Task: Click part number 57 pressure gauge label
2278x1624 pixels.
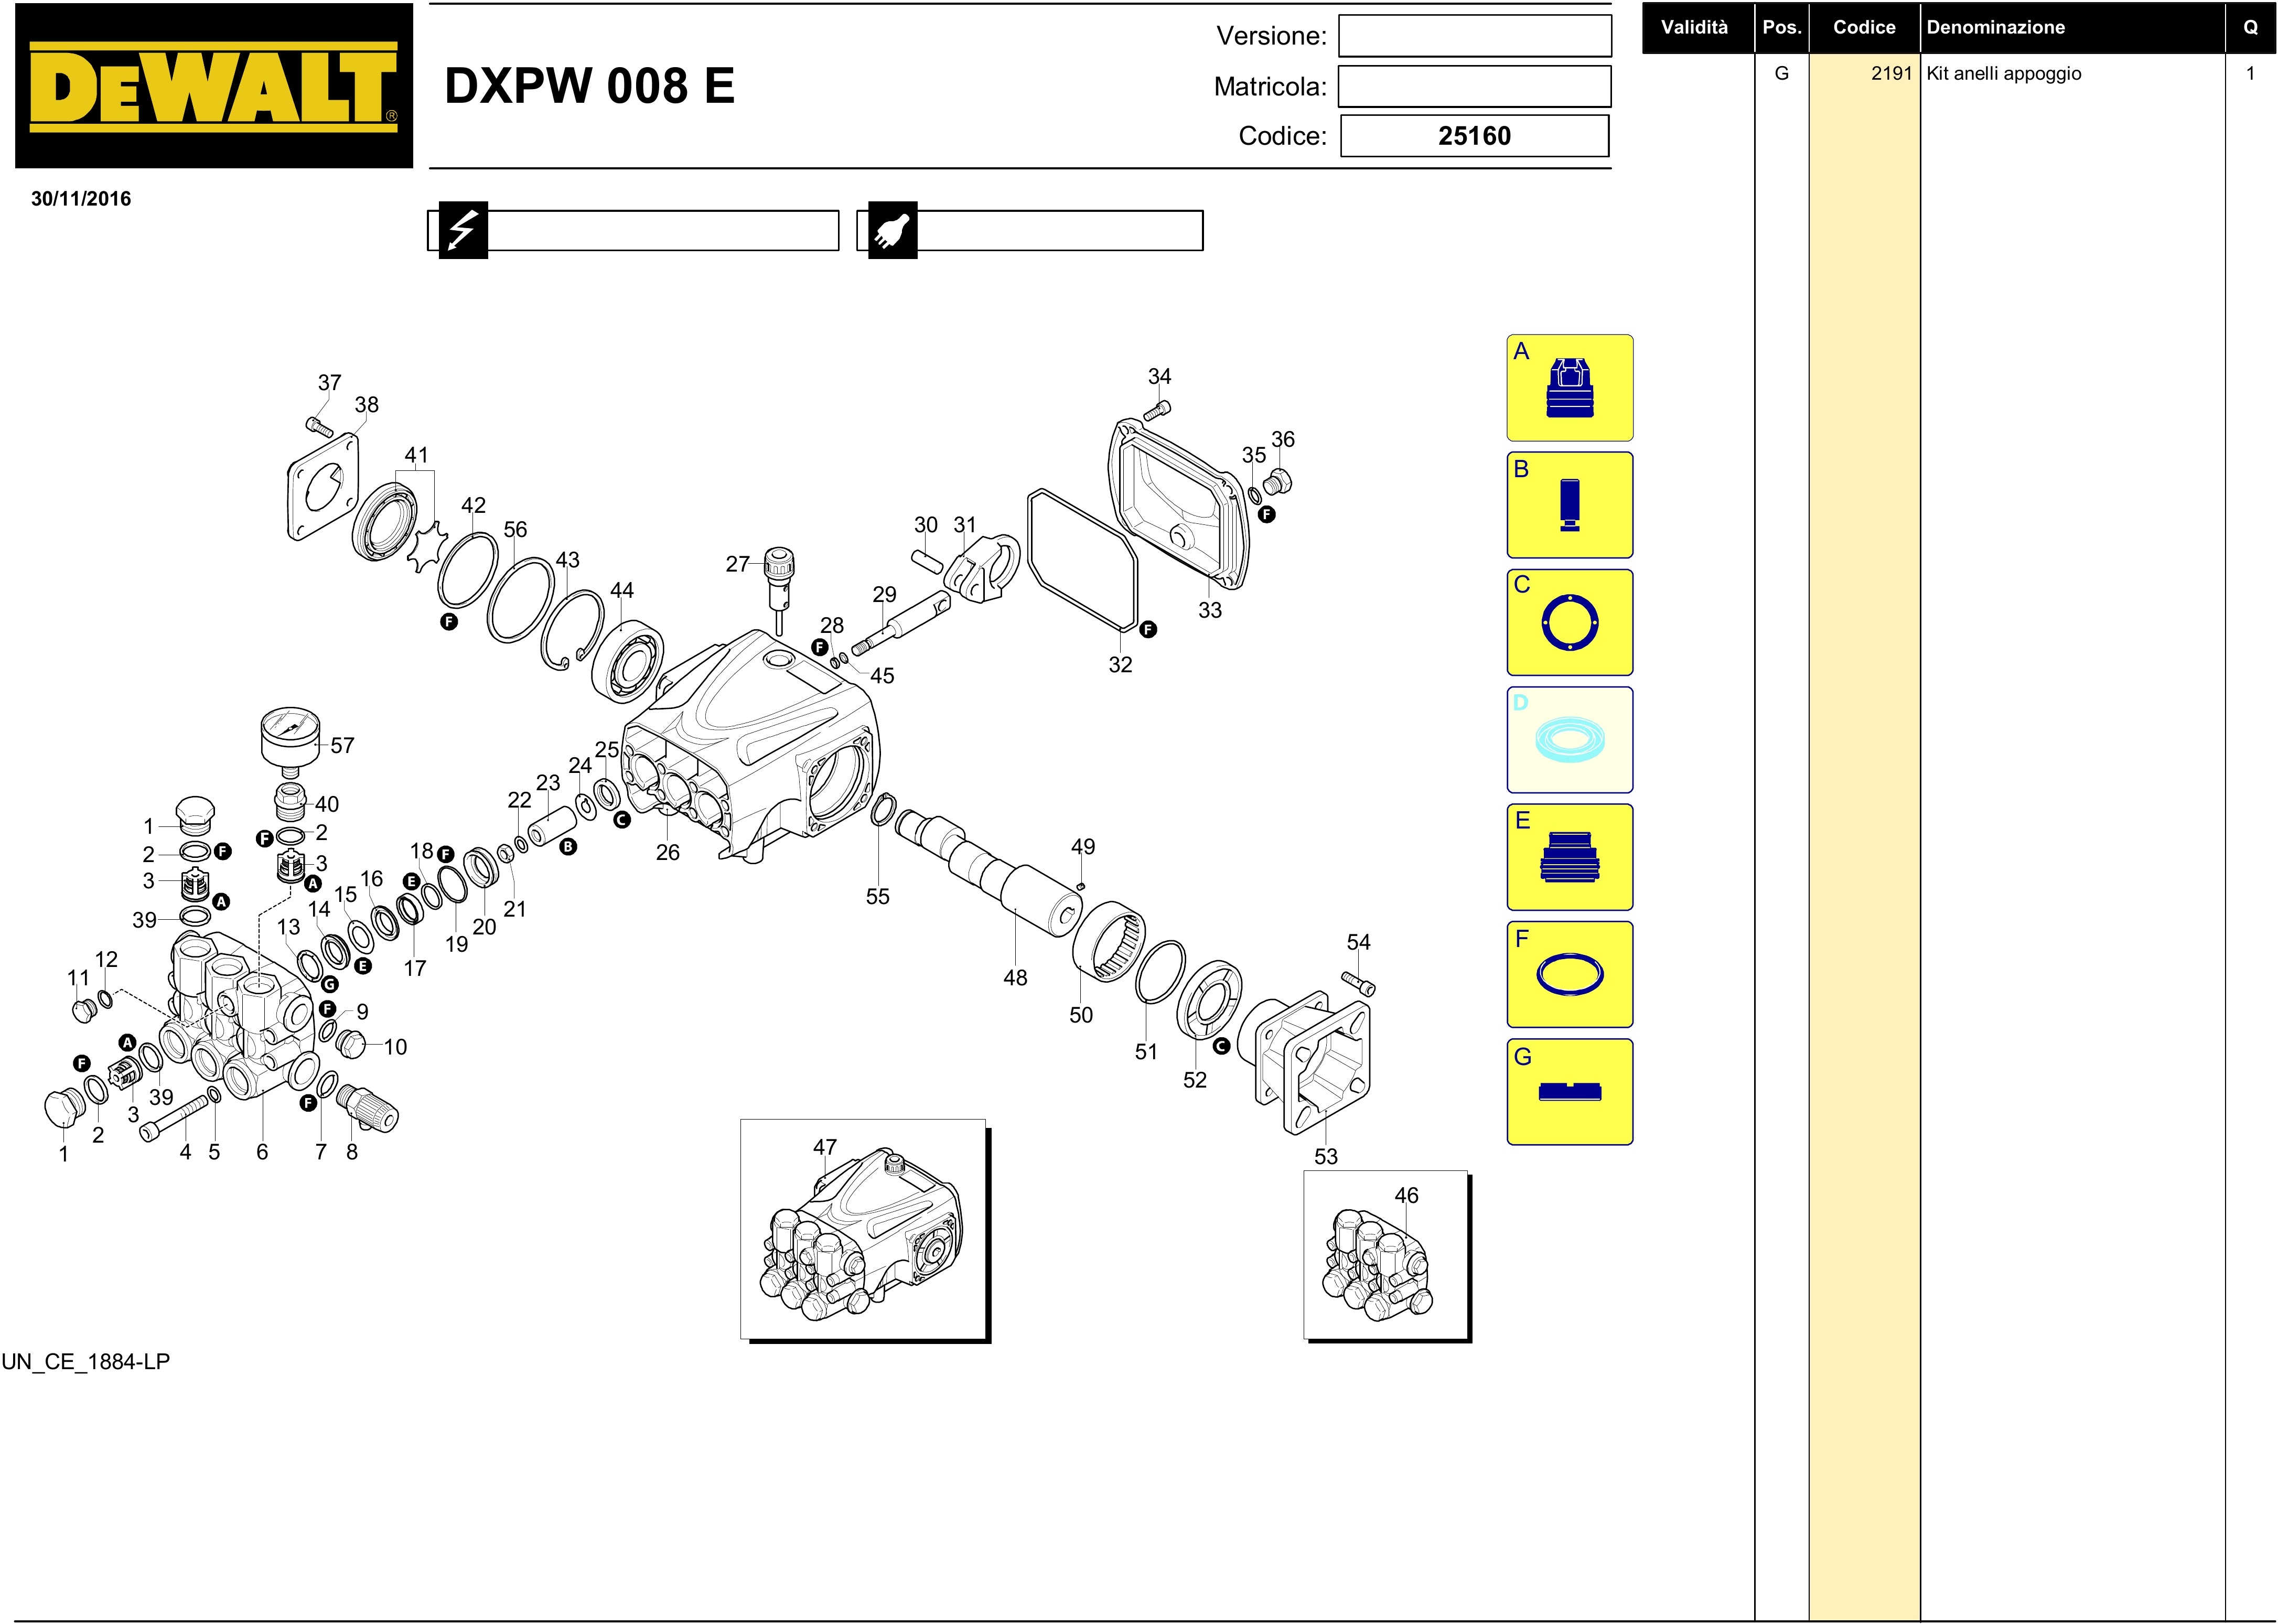Action: pos(342,746)
